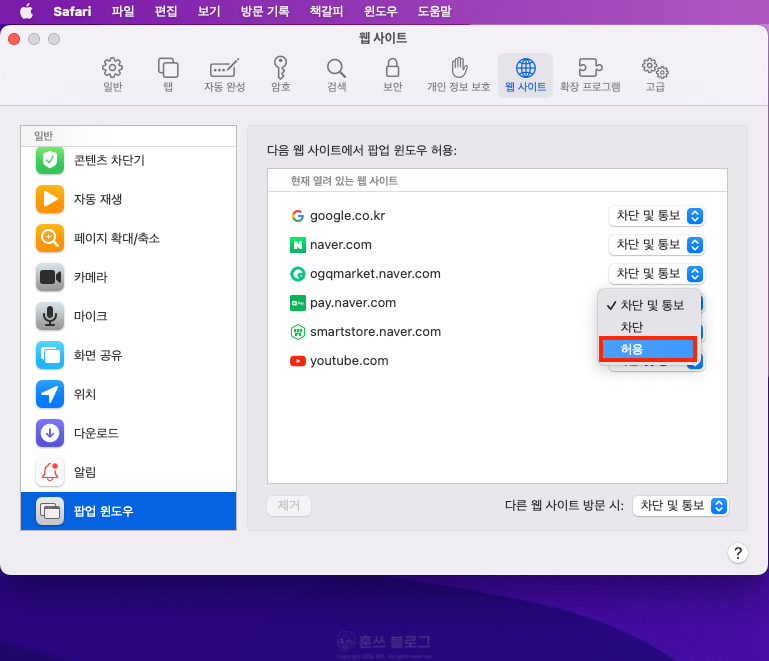Image resolution: width=769 pixels, height=661 pixels.
Task: Open the 암호 (Passwords) key icon tab
Action: point(281,75)
